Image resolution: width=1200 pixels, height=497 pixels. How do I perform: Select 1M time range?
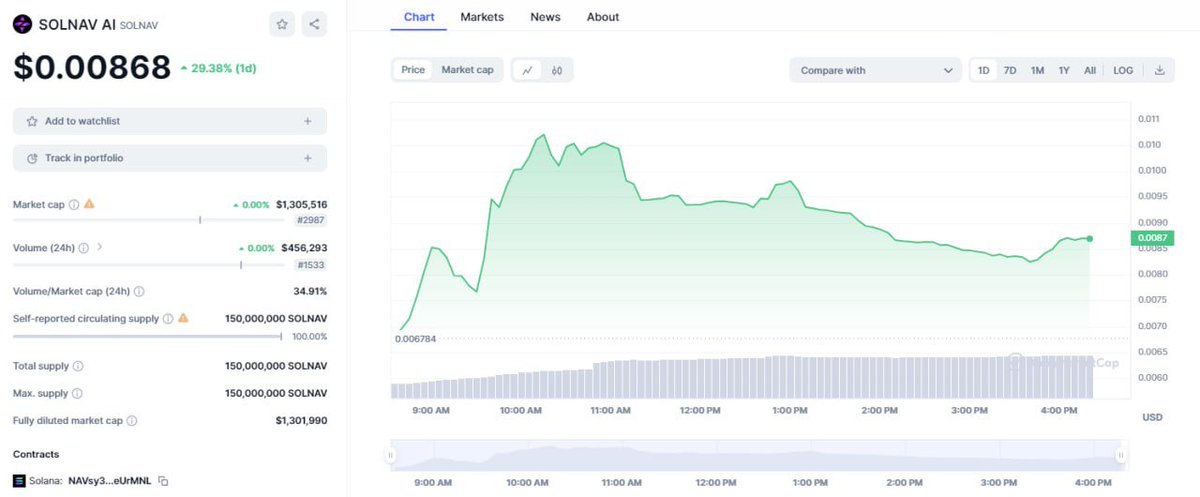(x=1037, y=70)
